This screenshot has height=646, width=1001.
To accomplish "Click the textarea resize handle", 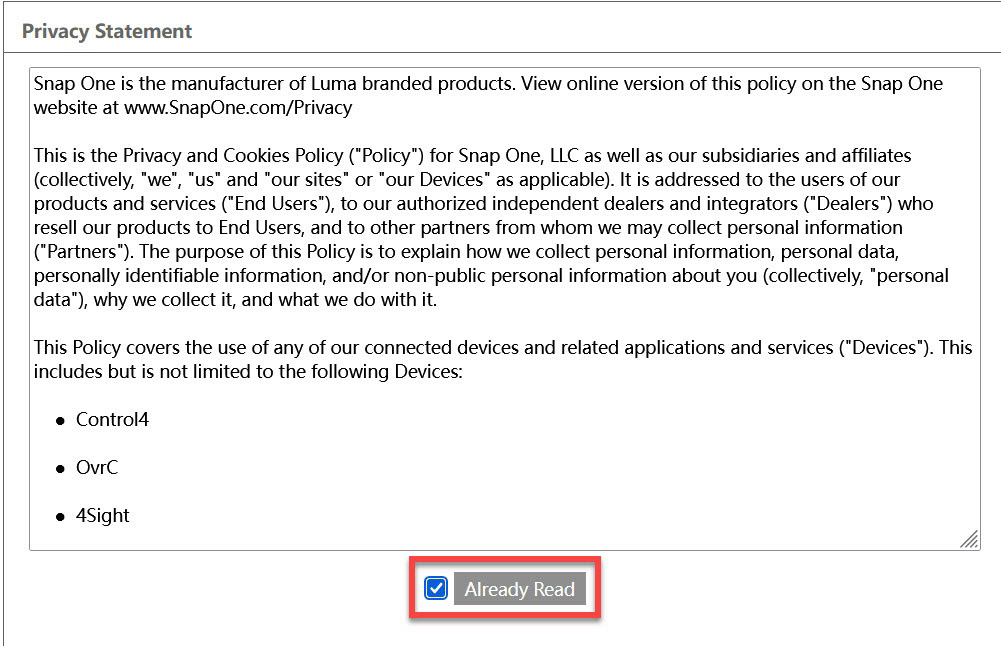I will (x=969, y=540).
